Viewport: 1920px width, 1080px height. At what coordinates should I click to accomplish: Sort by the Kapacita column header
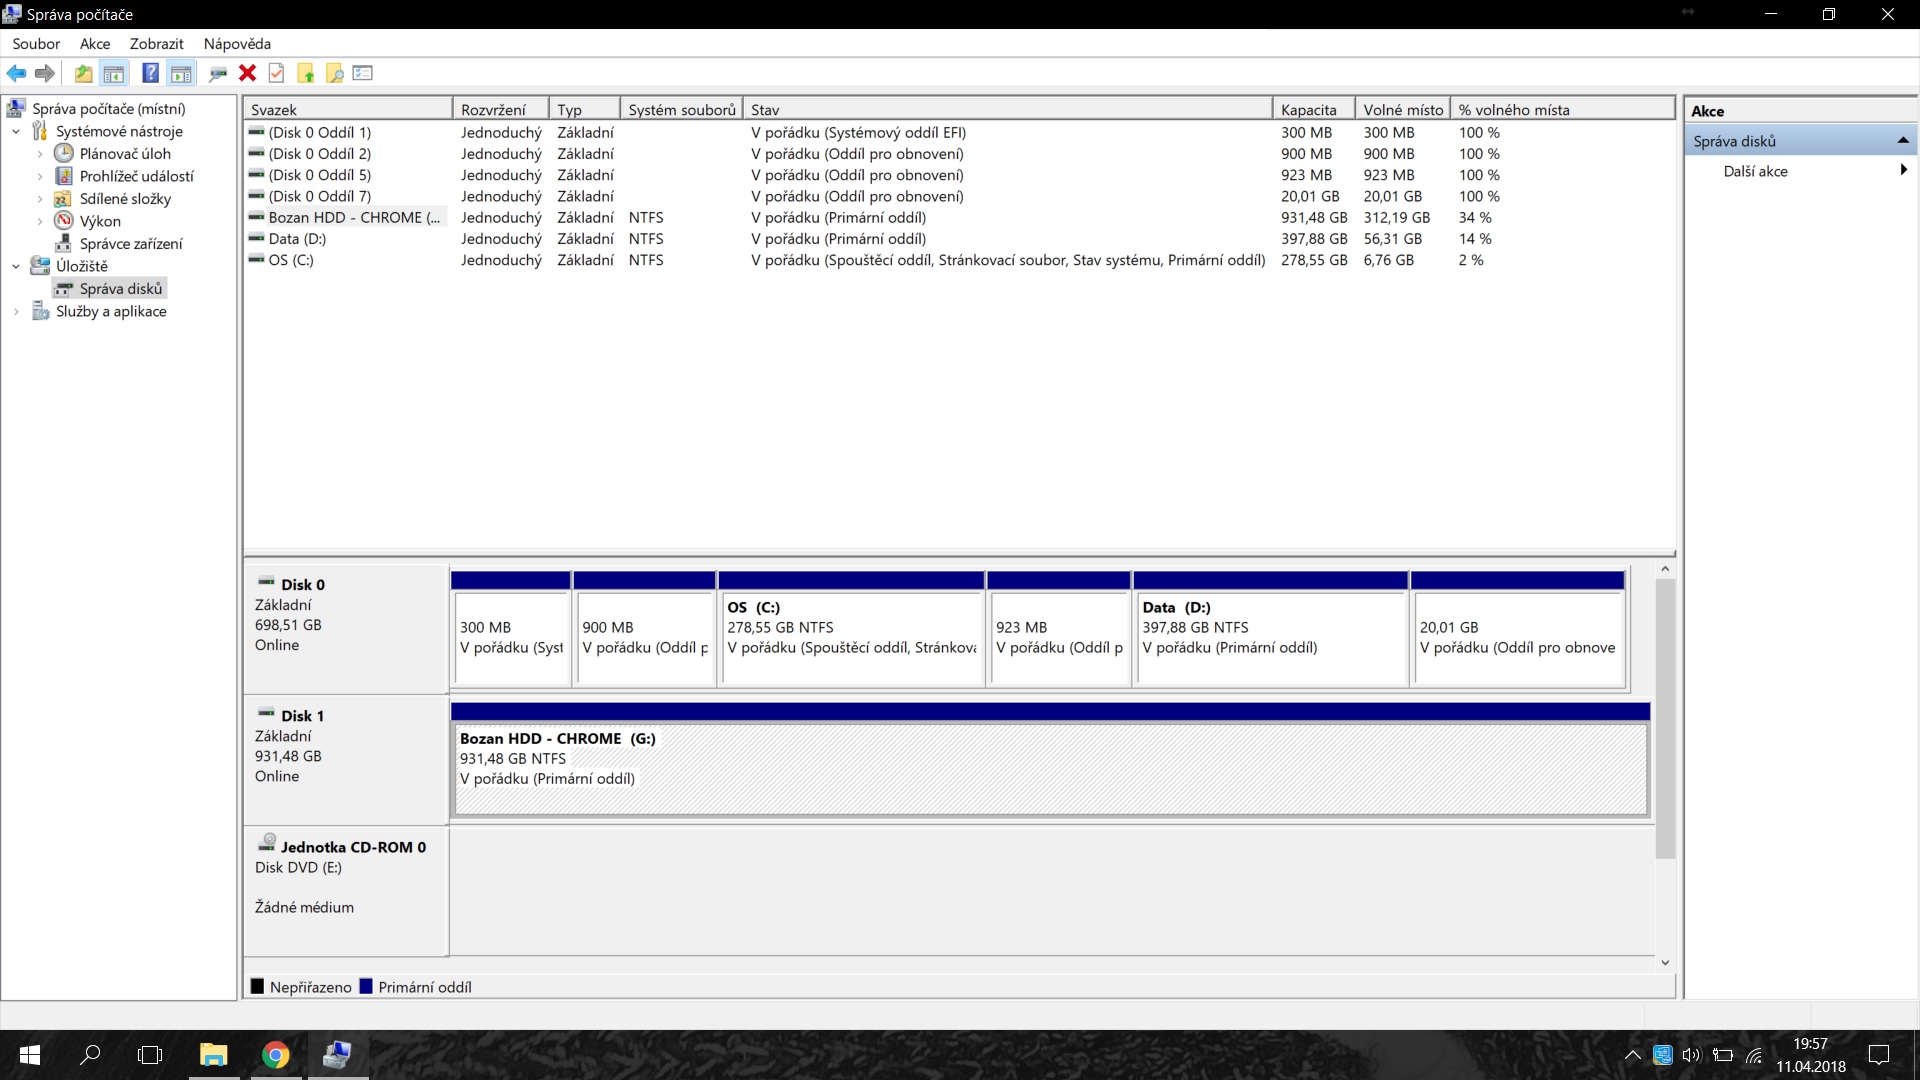1308,110
